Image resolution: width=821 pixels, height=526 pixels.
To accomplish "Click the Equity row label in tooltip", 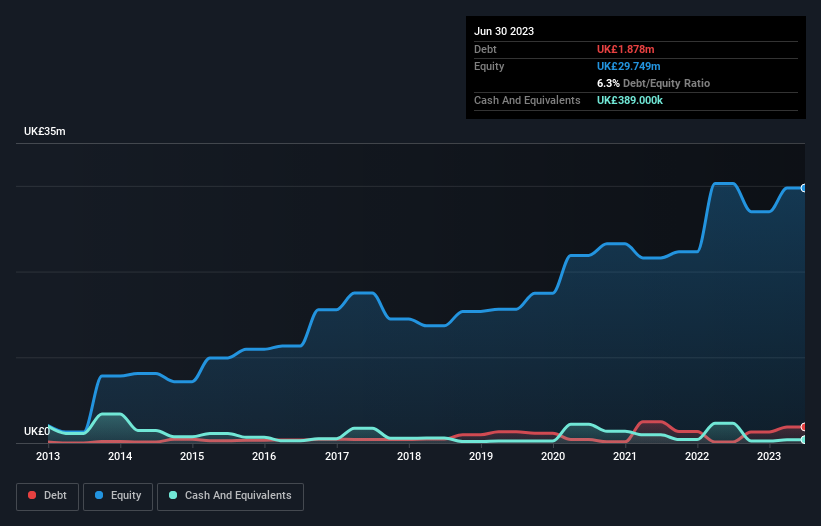I will [x=489, y=66].
